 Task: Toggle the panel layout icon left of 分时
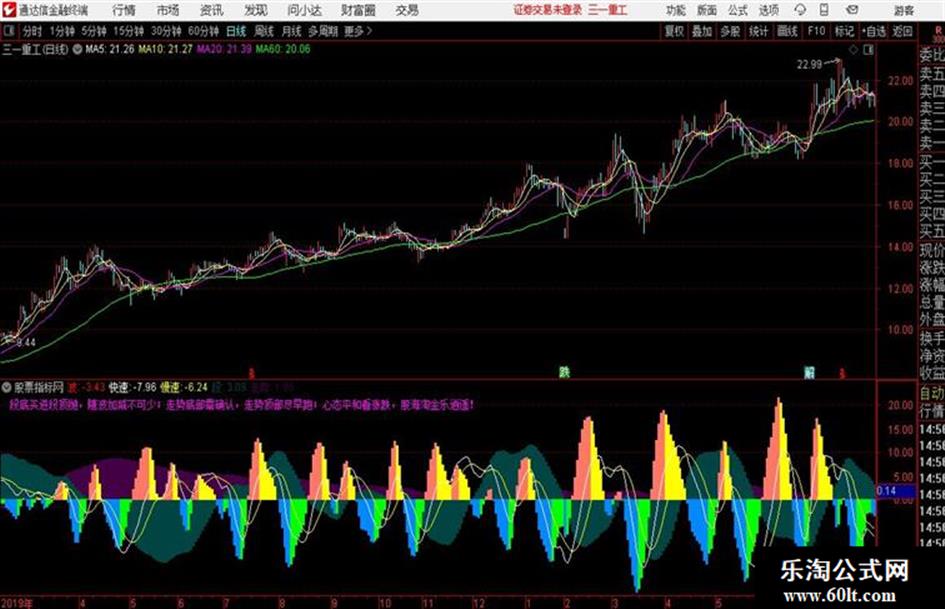(x=8, y=31)
